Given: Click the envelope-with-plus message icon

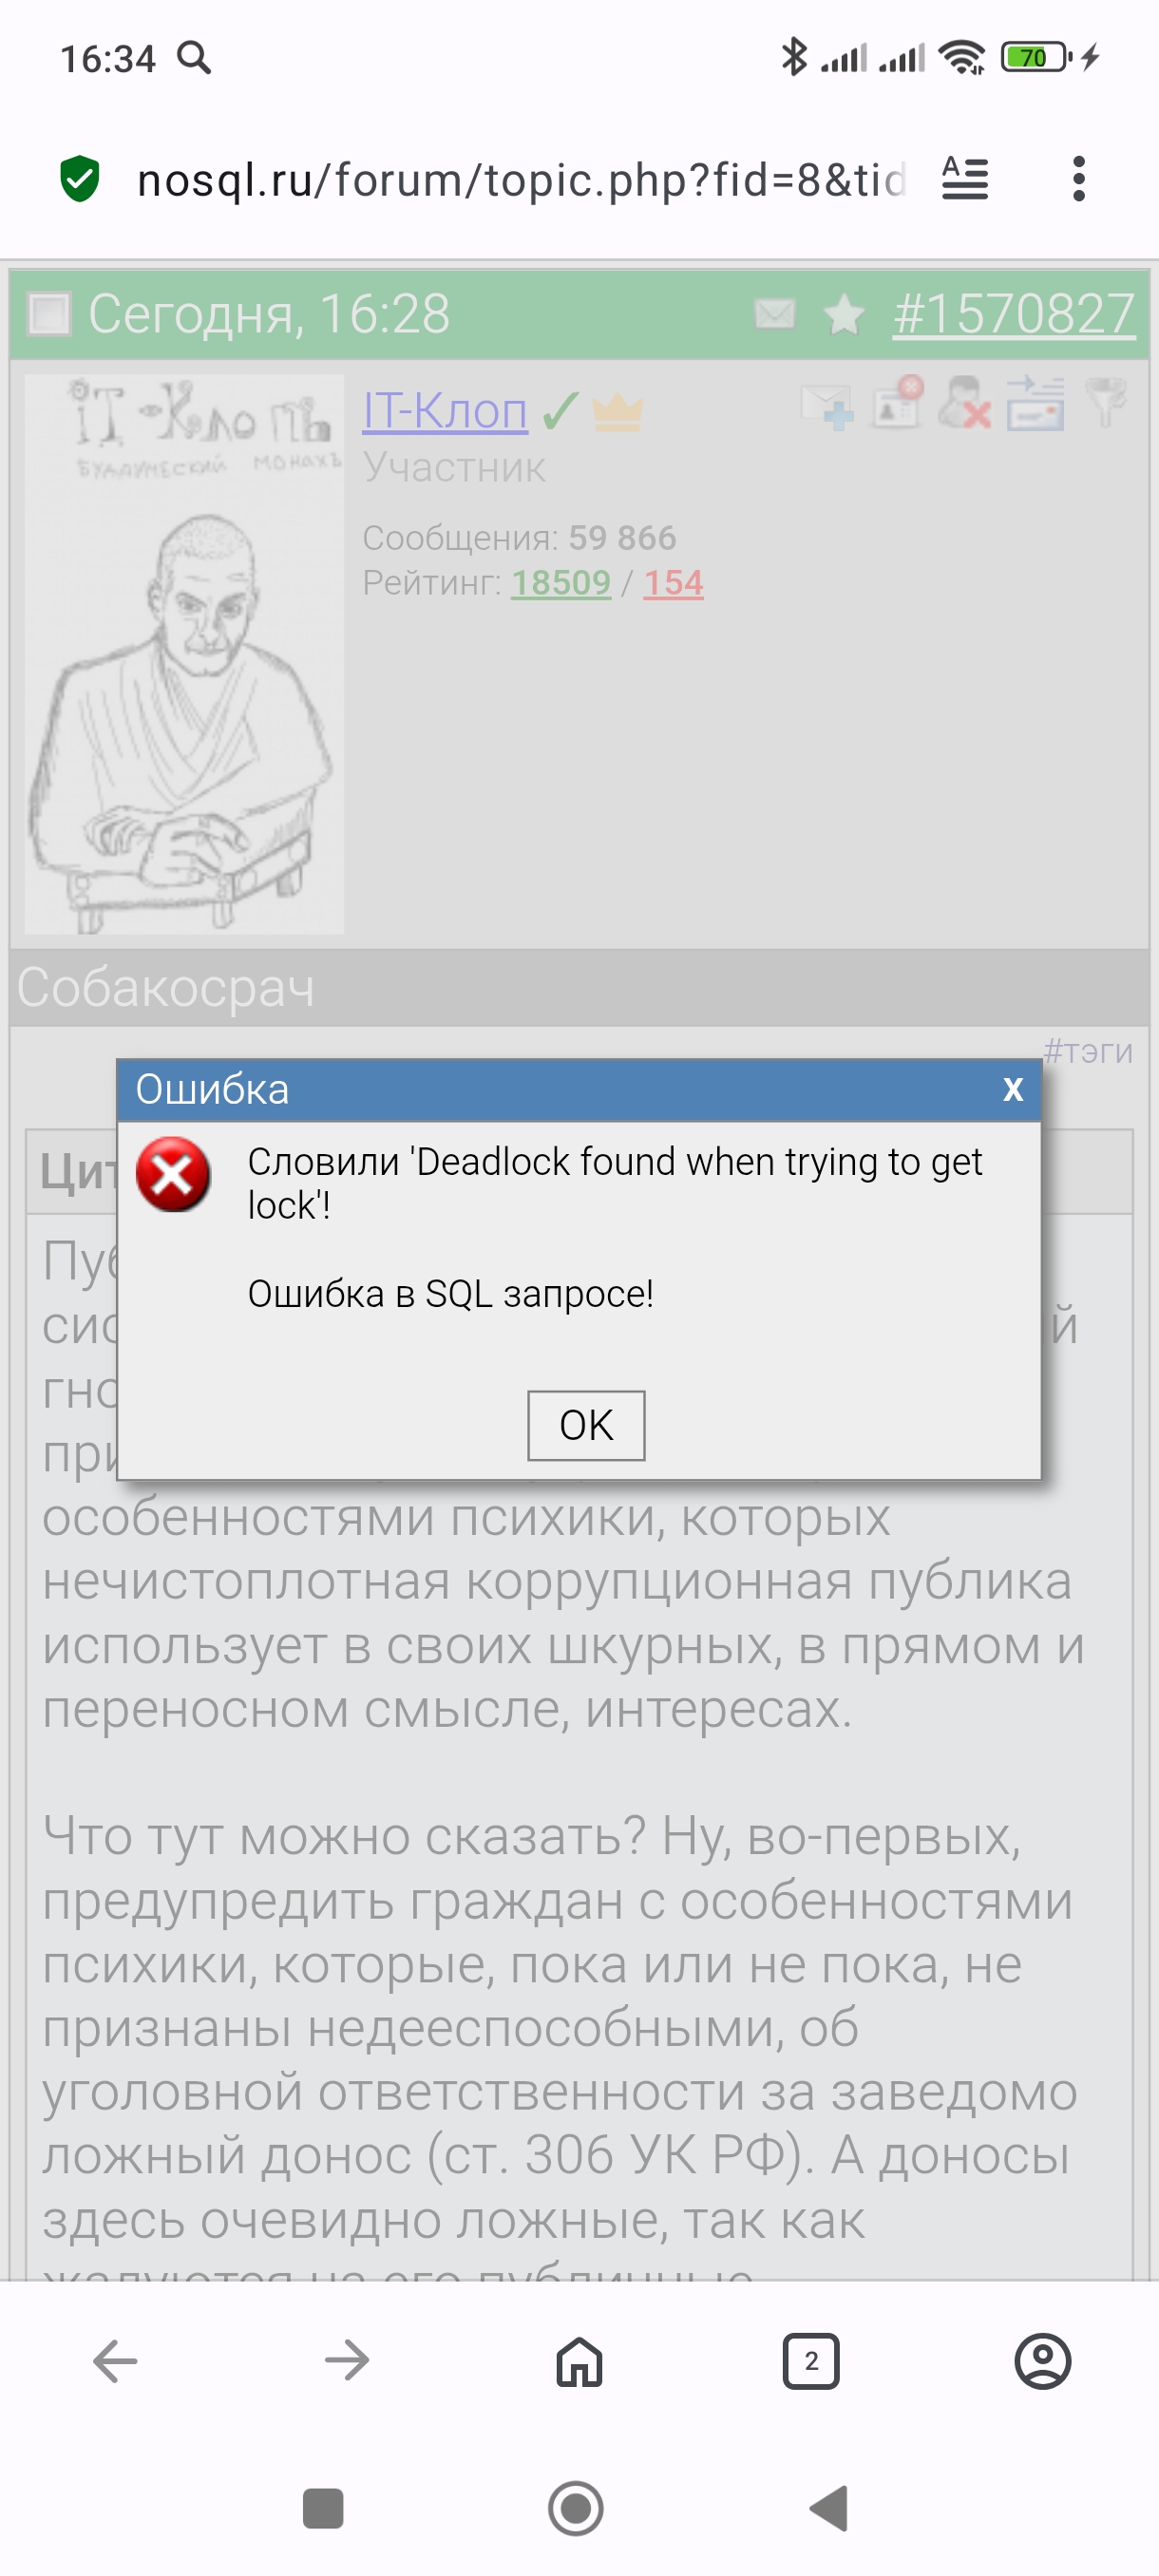Looking at the screenshot, I should coord(827,406).
